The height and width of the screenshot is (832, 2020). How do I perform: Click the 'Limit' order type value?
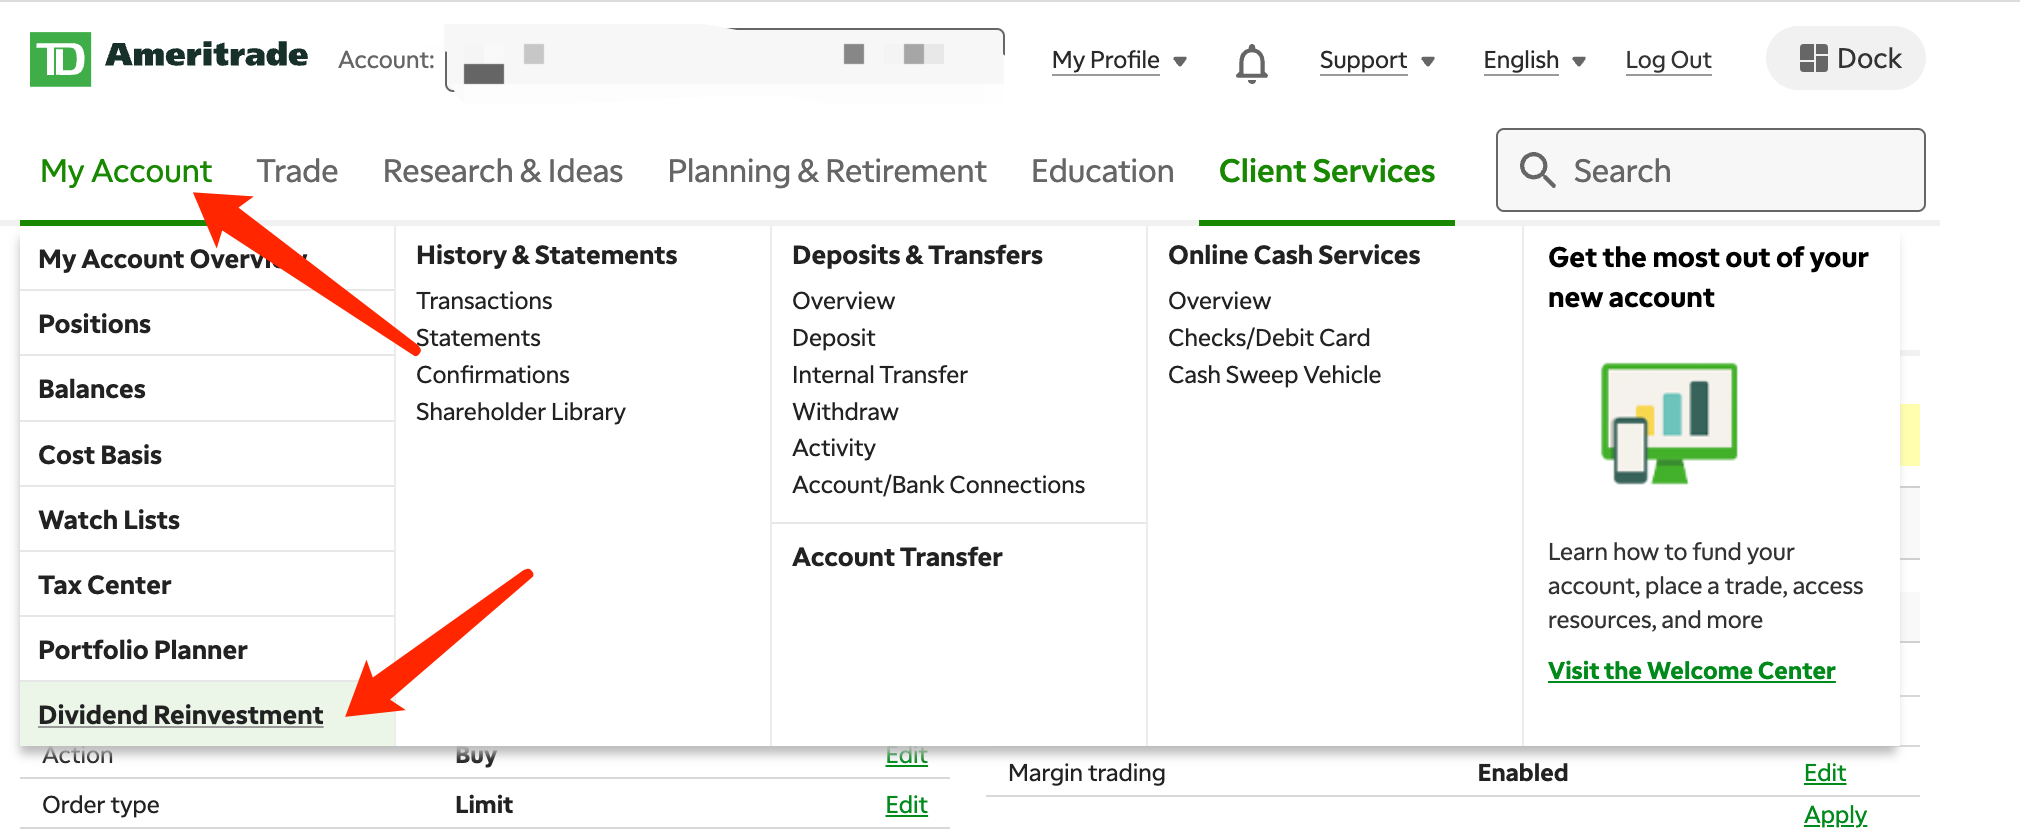(484, 805)
